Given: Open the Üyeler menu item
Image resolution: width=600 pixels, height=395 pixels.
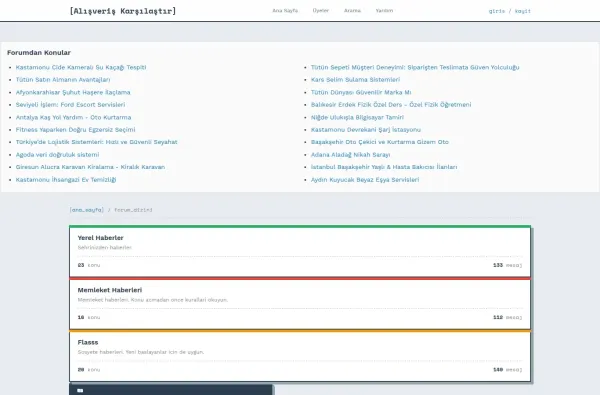Looking at the screenshot, I should (x=321, y=11).
